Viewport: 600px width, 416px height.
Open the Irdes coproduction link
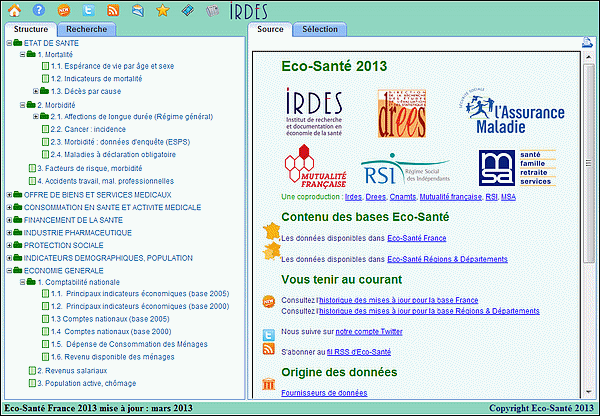[x=353, y=197]
